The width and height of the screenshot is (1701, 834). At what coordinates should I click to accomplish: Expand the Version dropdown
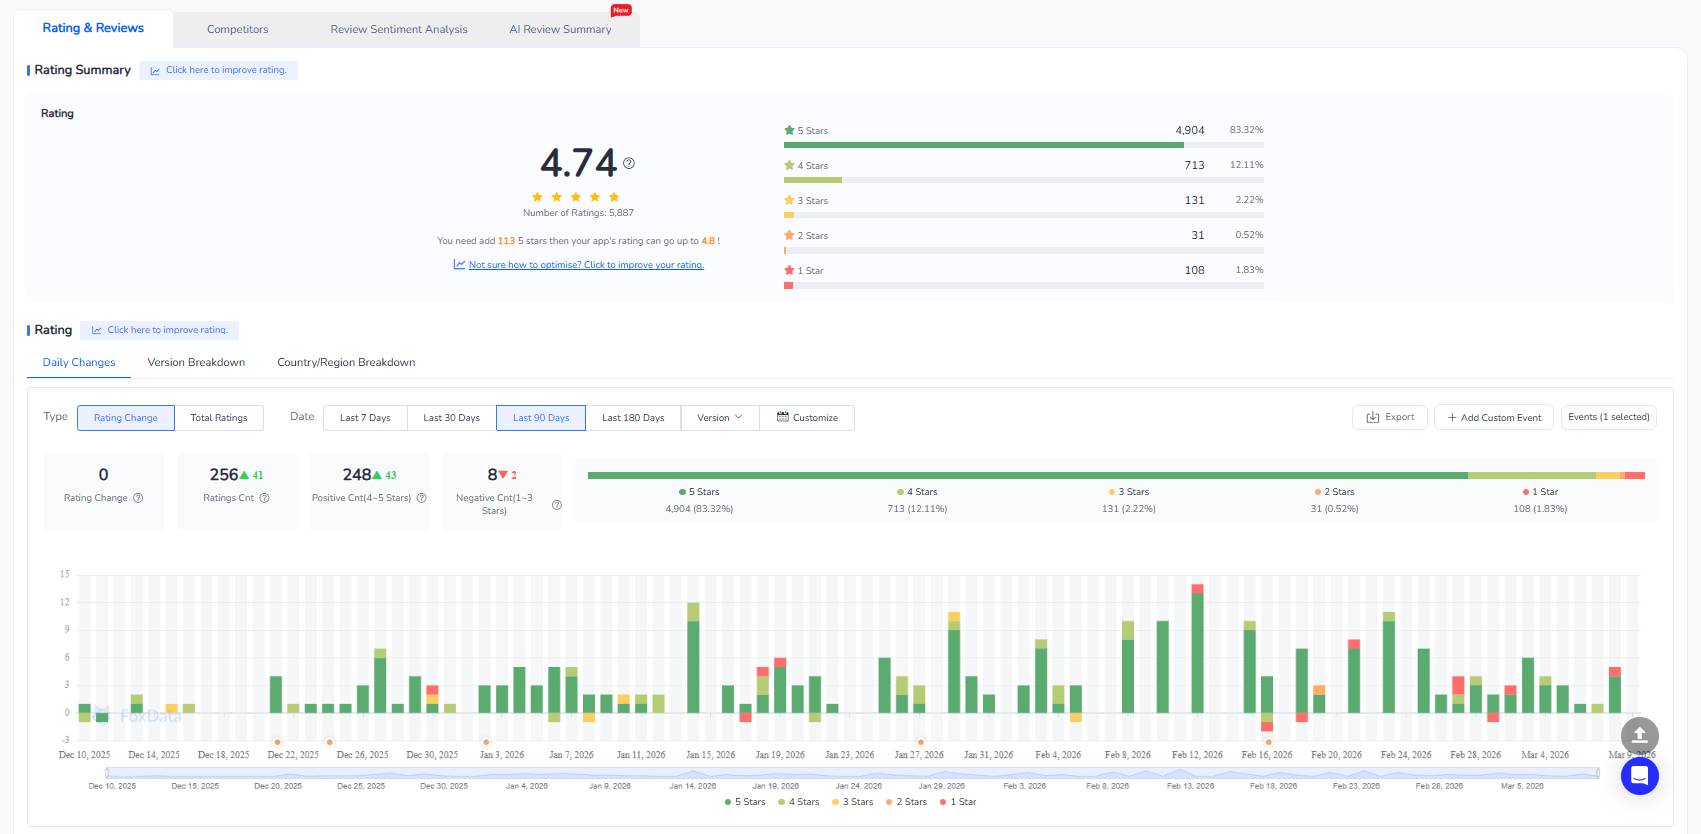720,418
